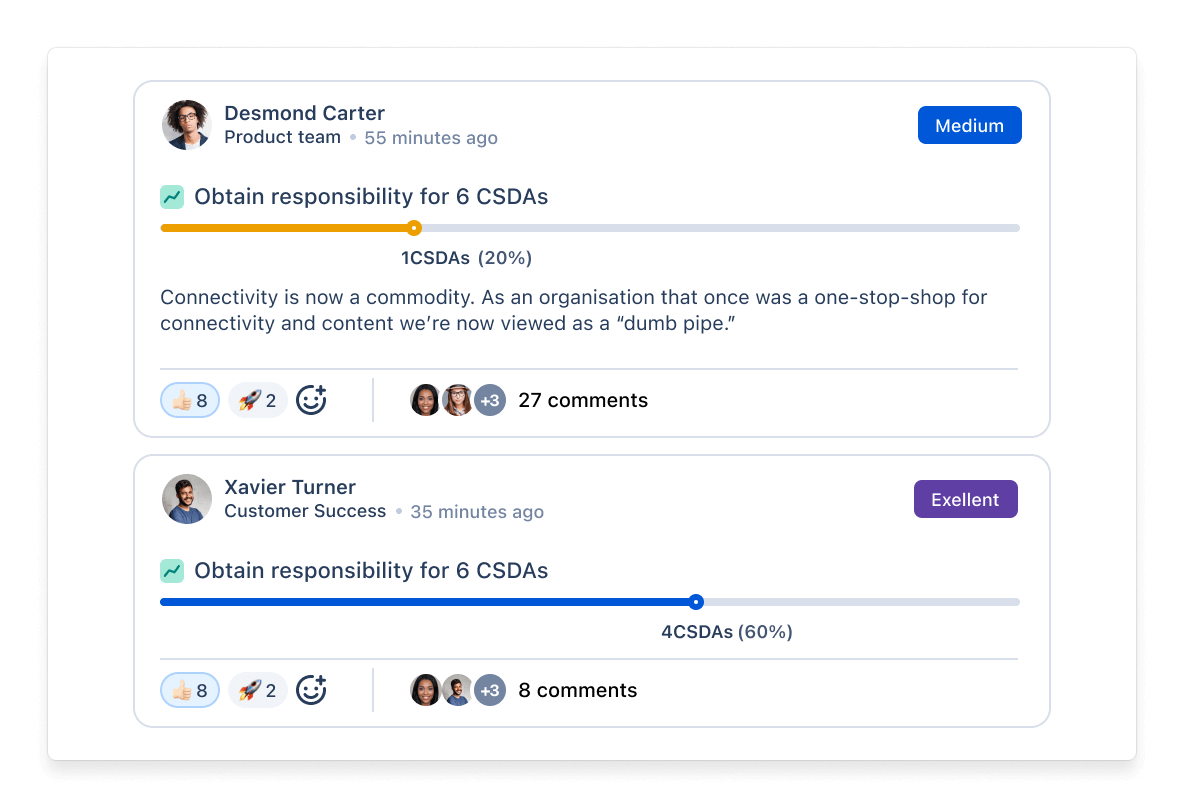Click the Medium status badge

pos(969,126)
